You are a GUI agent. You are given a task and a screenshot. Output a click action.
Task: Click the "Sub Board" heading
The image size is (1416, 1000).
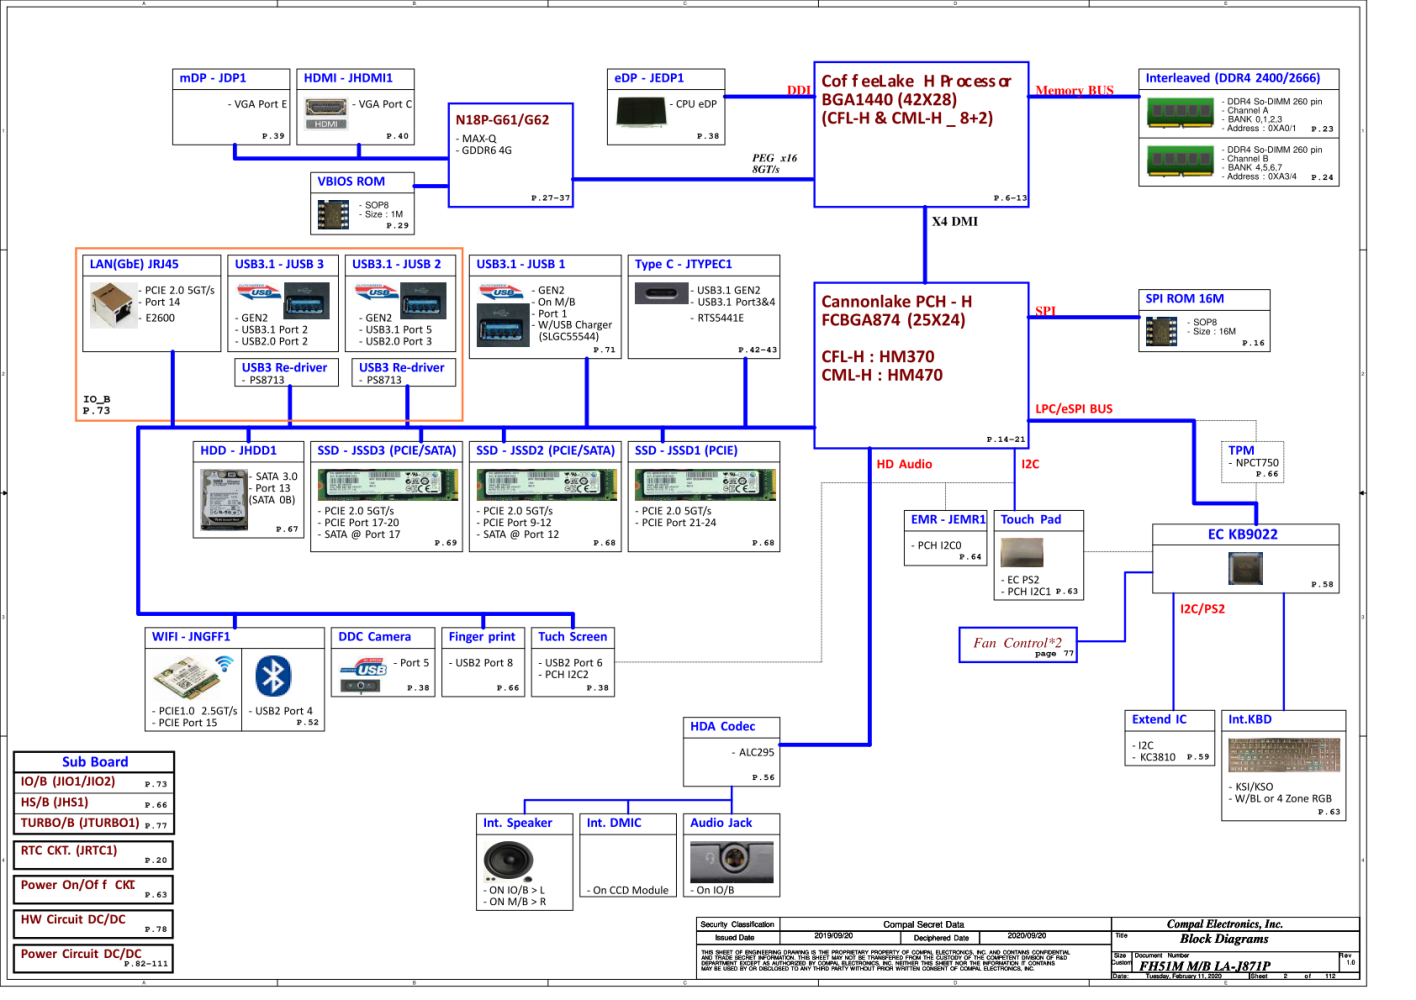point(95,761)
